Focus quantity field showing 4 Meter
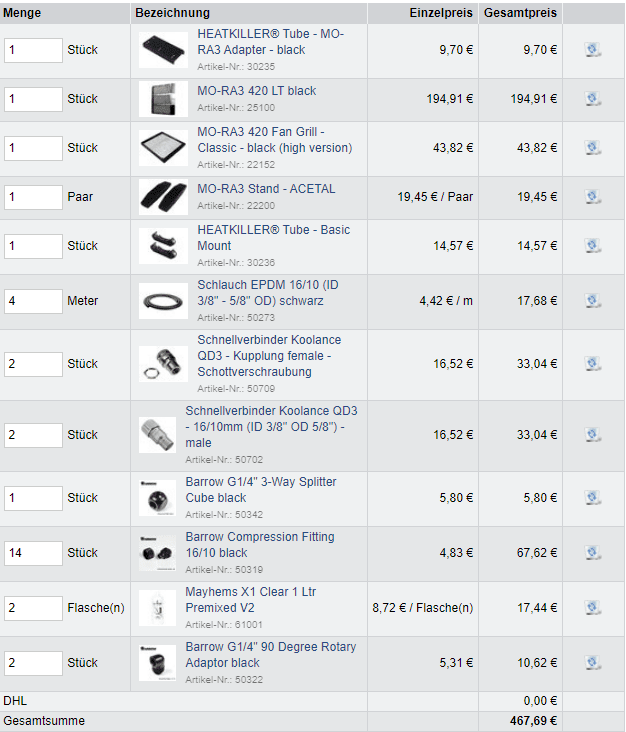626x732 pixels. [33, 302]
